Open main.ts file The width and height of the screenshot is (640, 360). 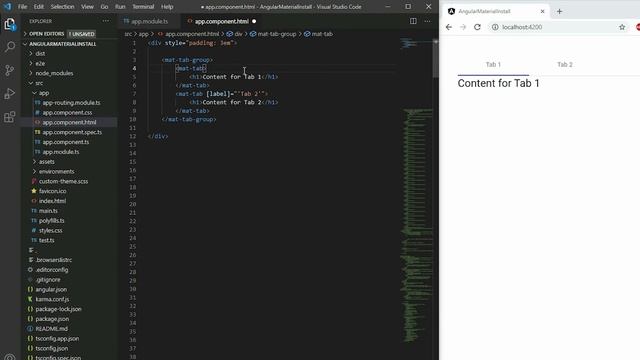click(48, 211)
